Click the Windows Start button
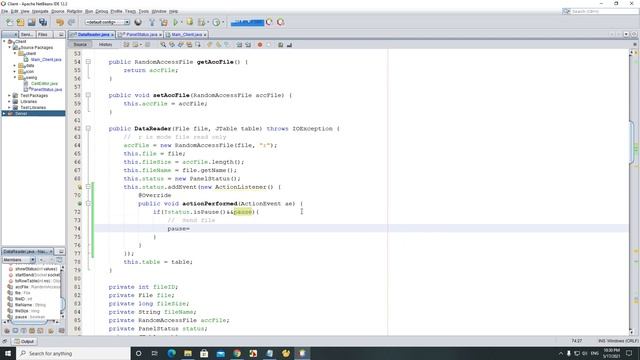Viewport: 640px width, 360px height. [8, 353]
